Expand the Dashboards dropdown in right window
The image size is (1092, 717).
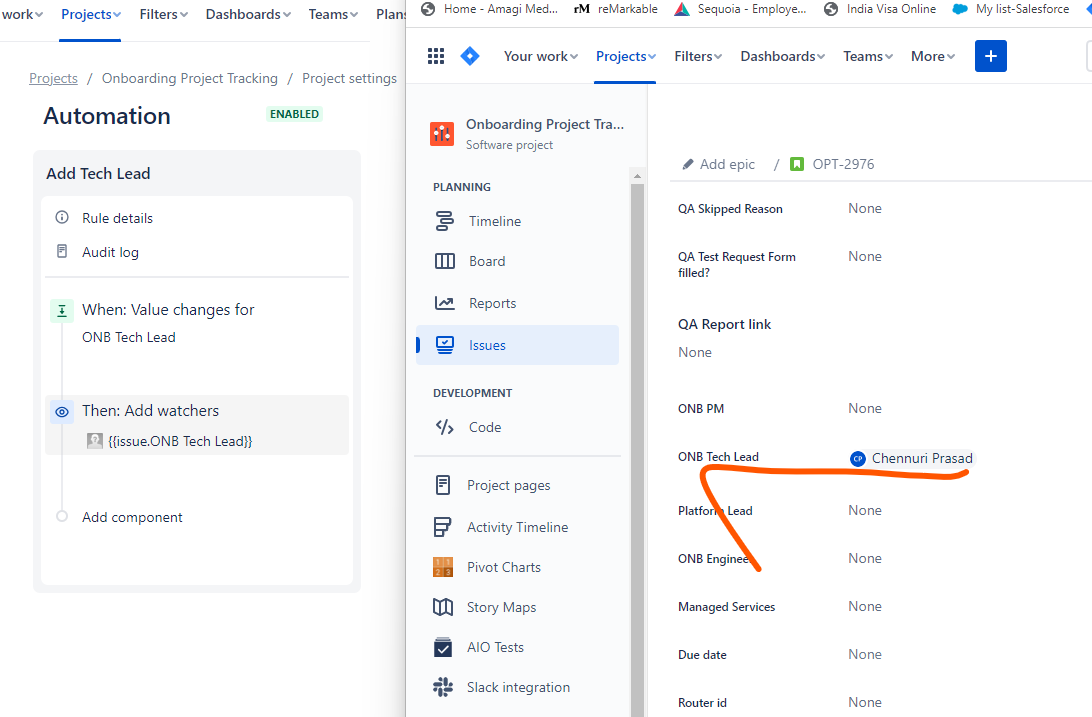782,56
